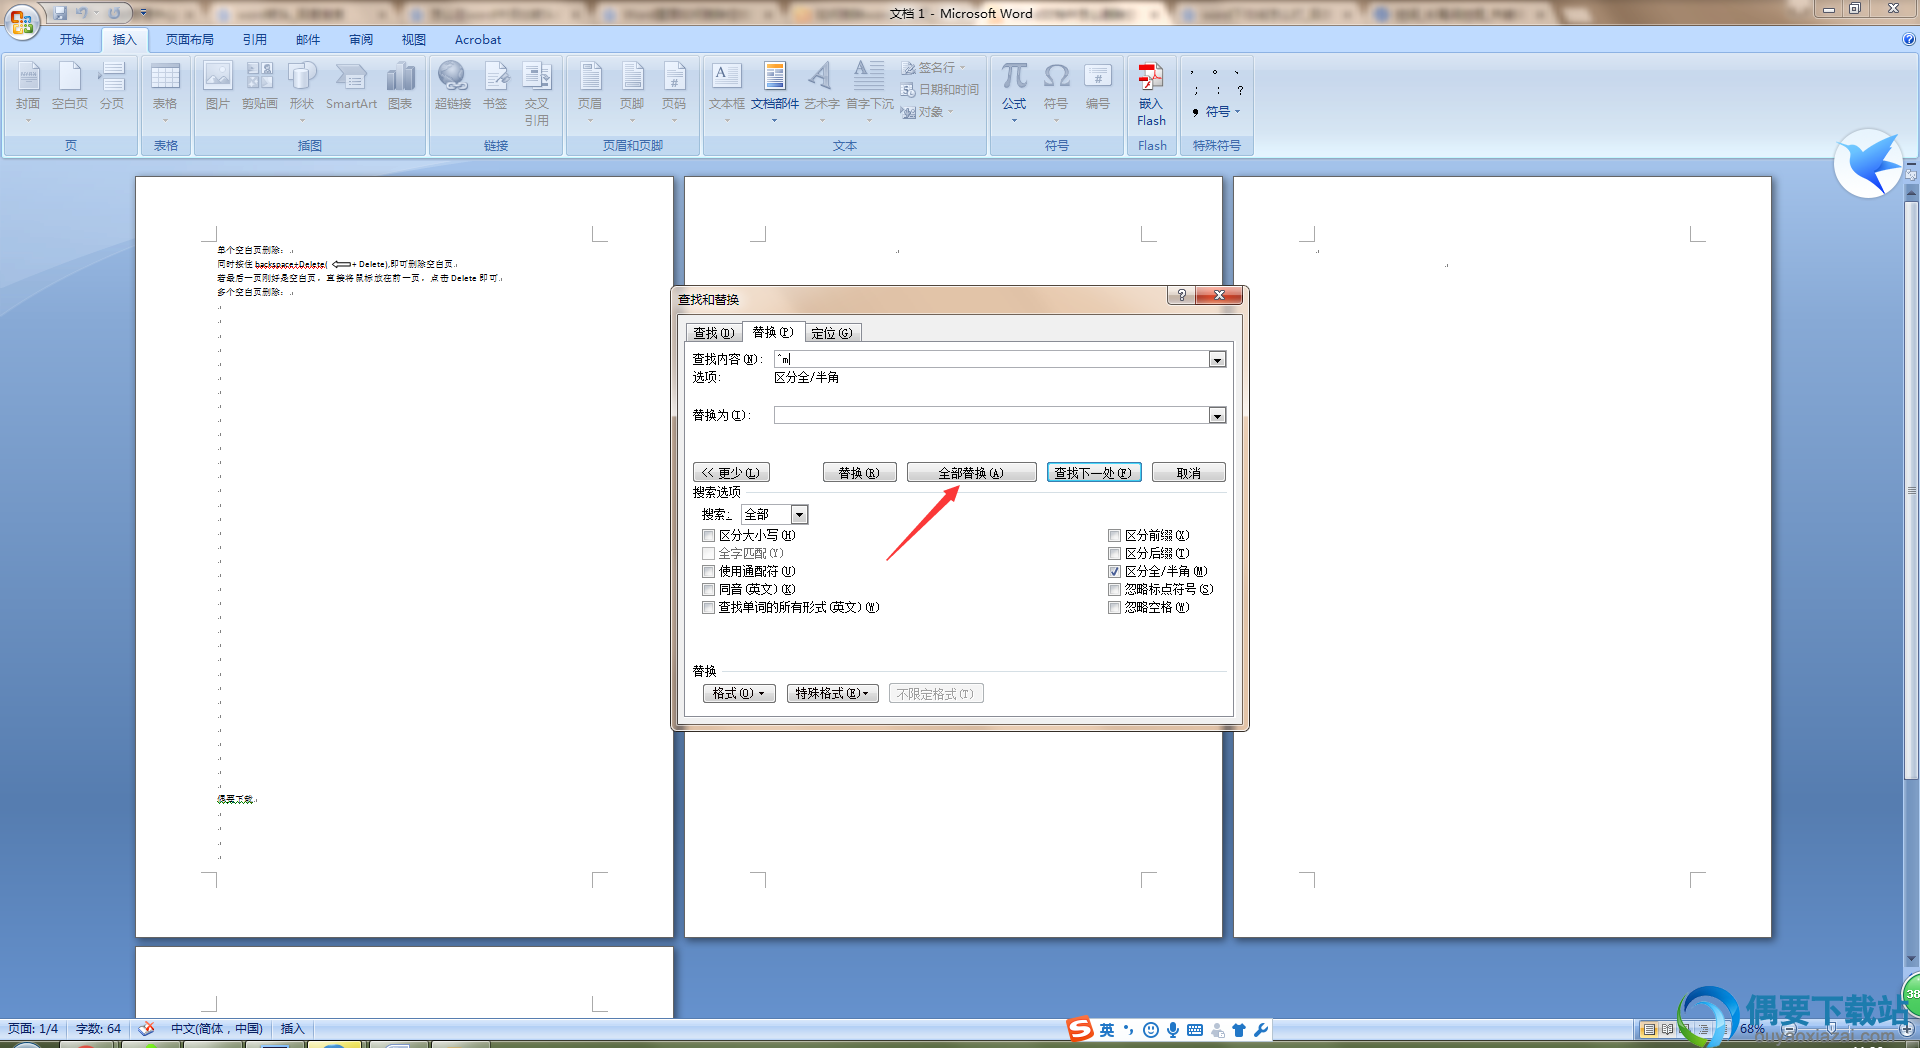
Task: Open the Sogou voice input microphone
Action: [x=1173, y=1030]
